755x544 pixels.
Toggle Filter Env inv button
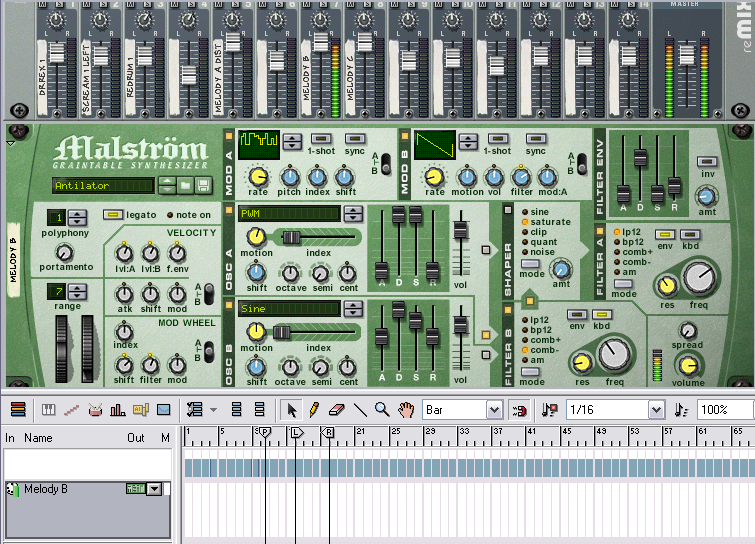(x=707, y=162)
